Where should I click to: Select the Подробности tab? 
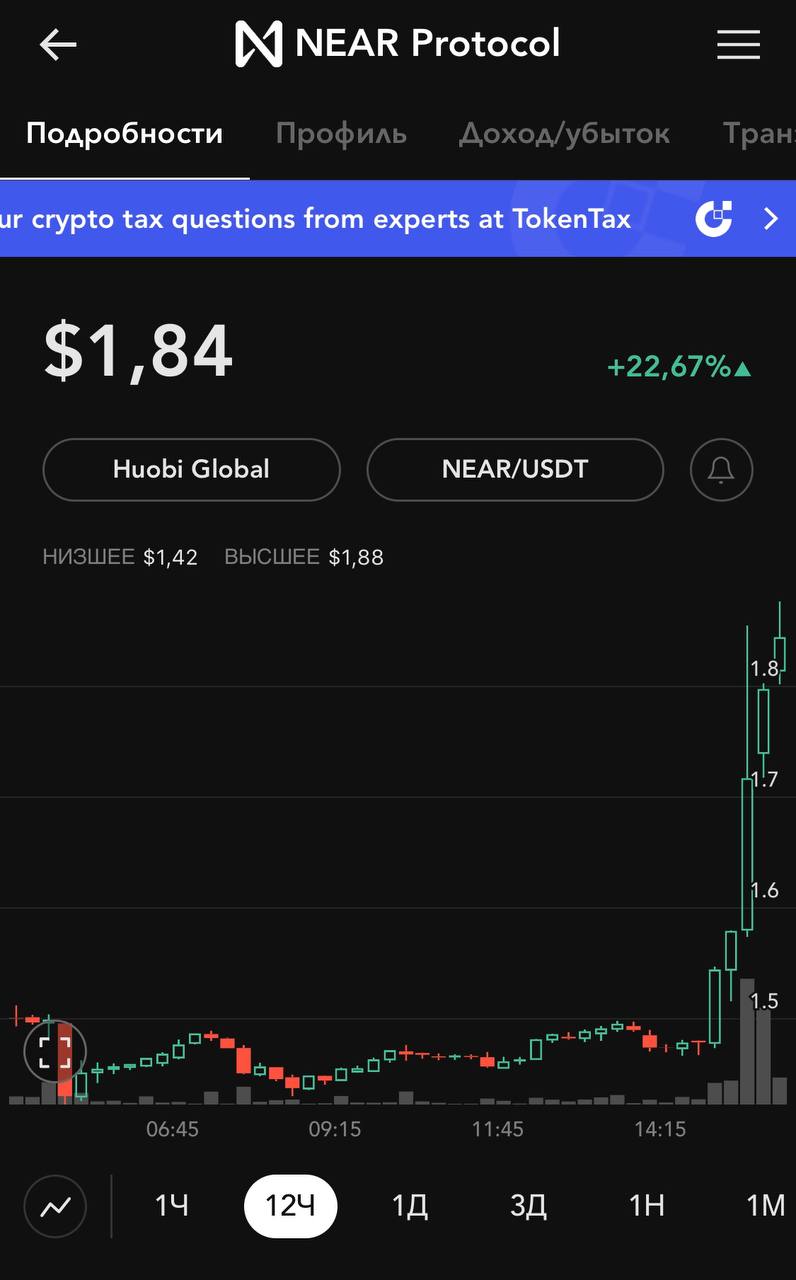point(124,134)
